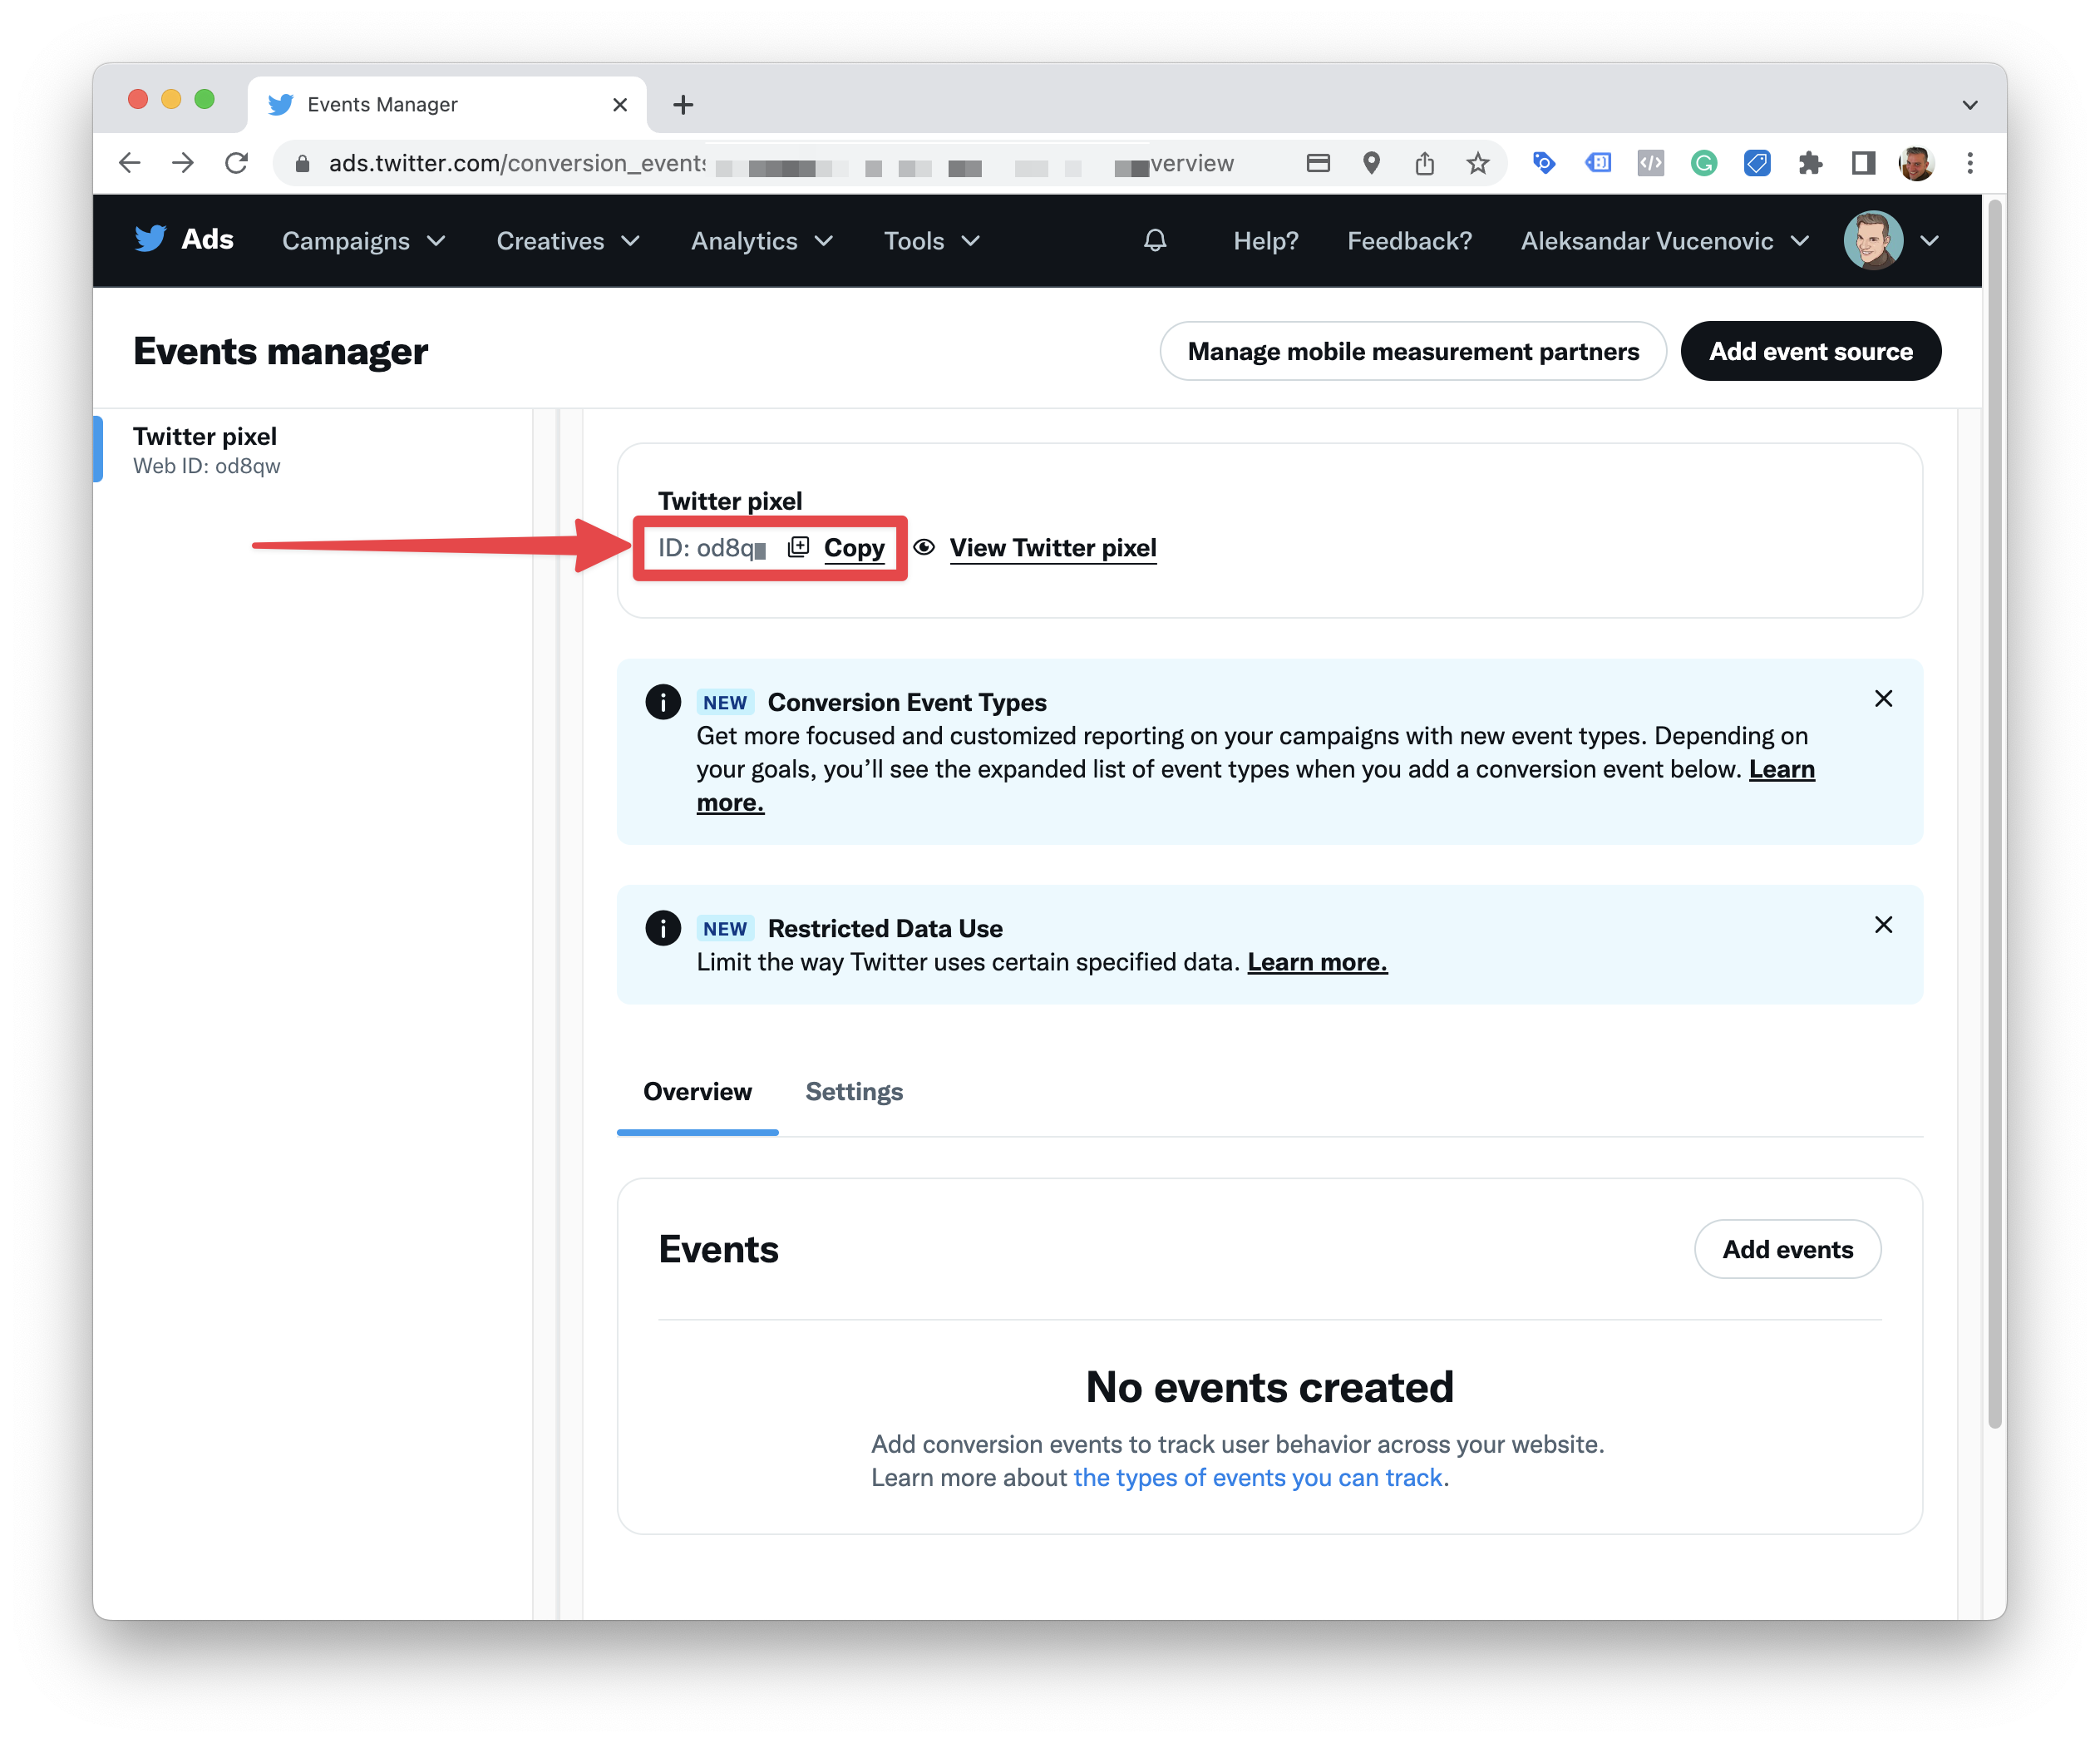The height and width of the screenshot is (1743, 2100).
Task: Open the notifications bell
Action: (1155, 241)
